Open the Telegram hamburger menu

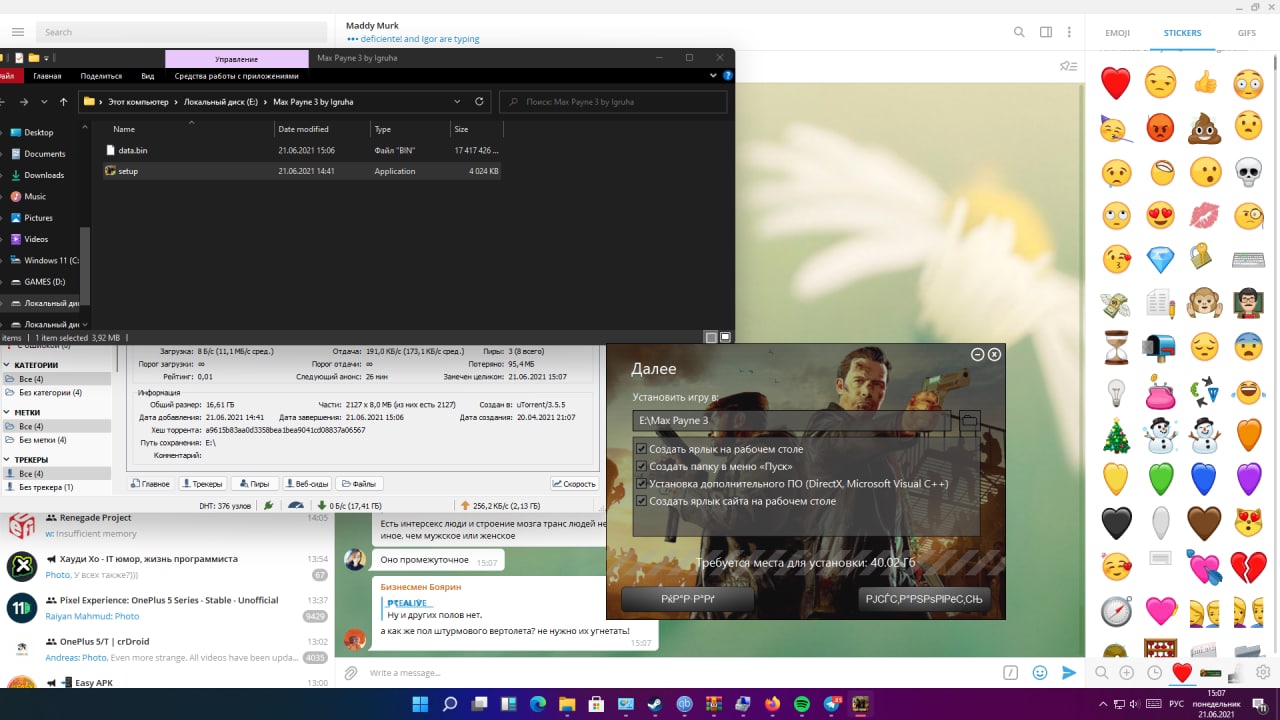coord(18,32)
